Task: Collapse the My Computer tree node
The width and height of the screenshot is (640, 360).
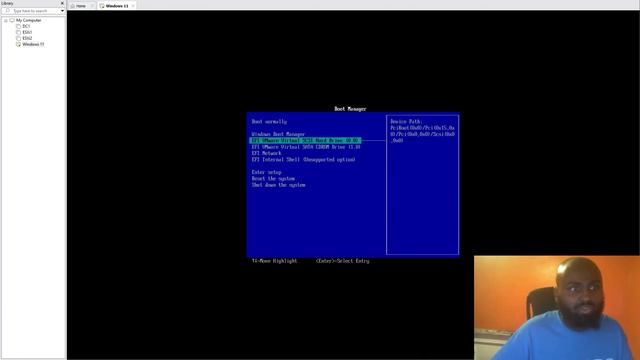Action: point(6,20)
